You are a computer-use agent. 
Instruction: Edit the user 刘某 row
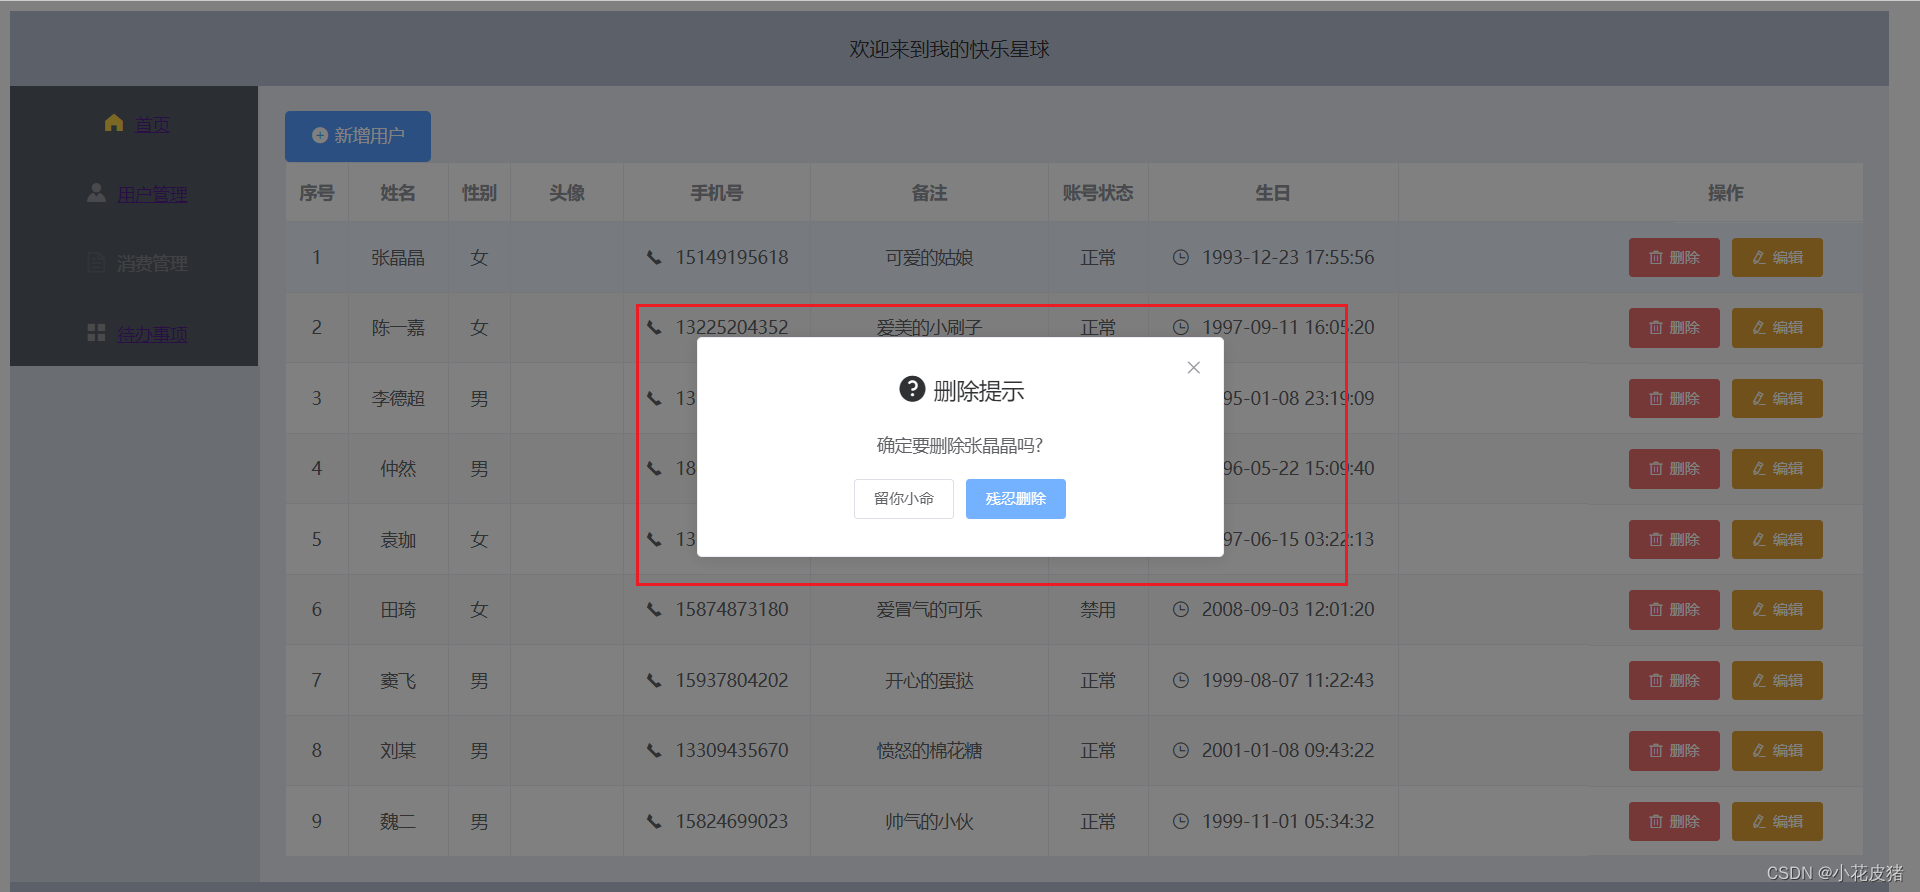pos(1777,751)
